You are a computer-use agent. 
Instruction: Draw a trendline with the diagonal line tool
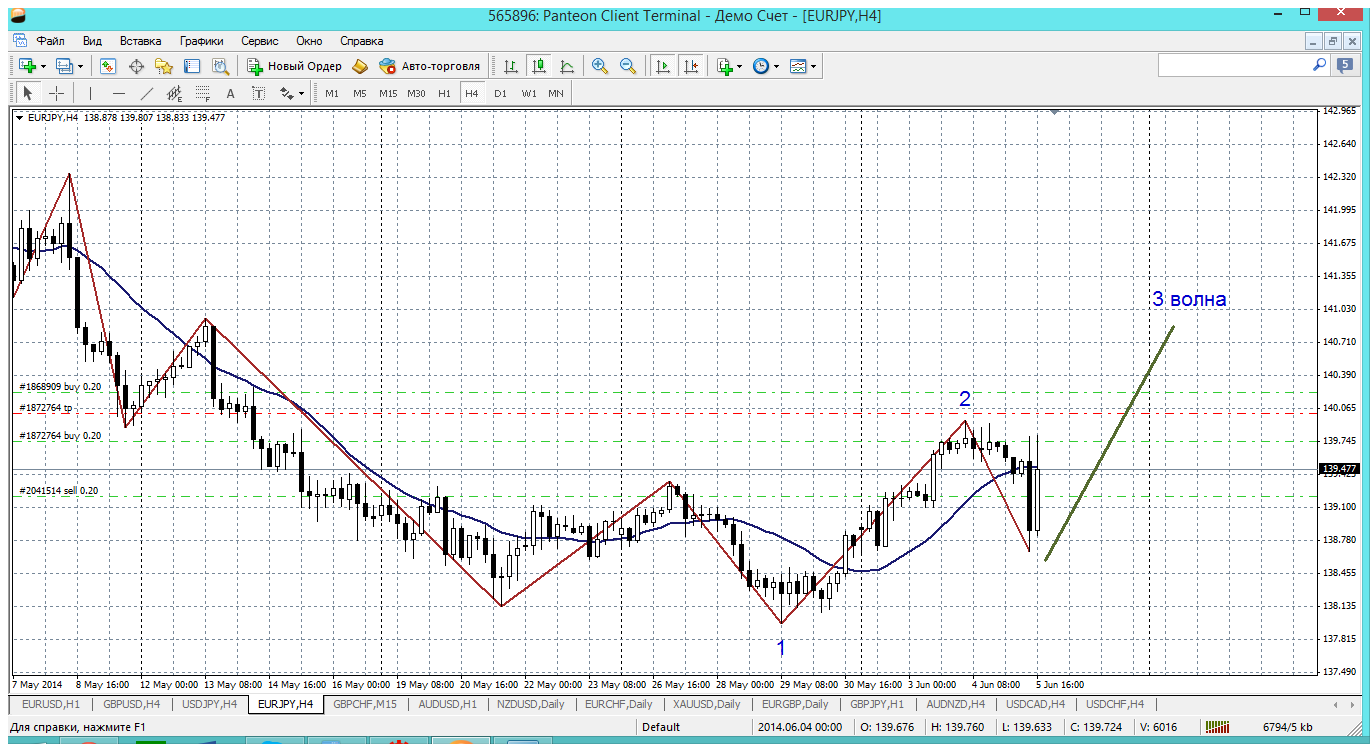coord(147,93)
